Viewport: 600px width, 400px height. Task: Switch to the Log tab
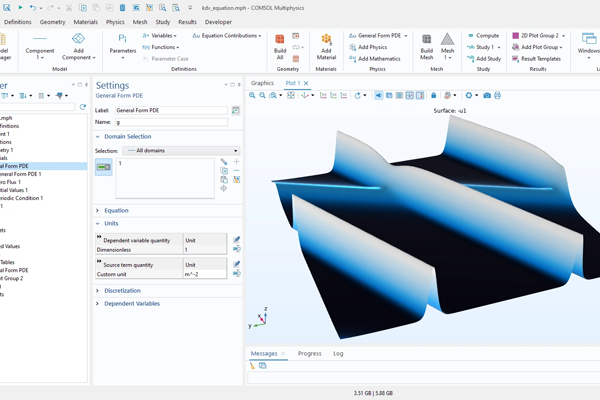click(338, 354)
